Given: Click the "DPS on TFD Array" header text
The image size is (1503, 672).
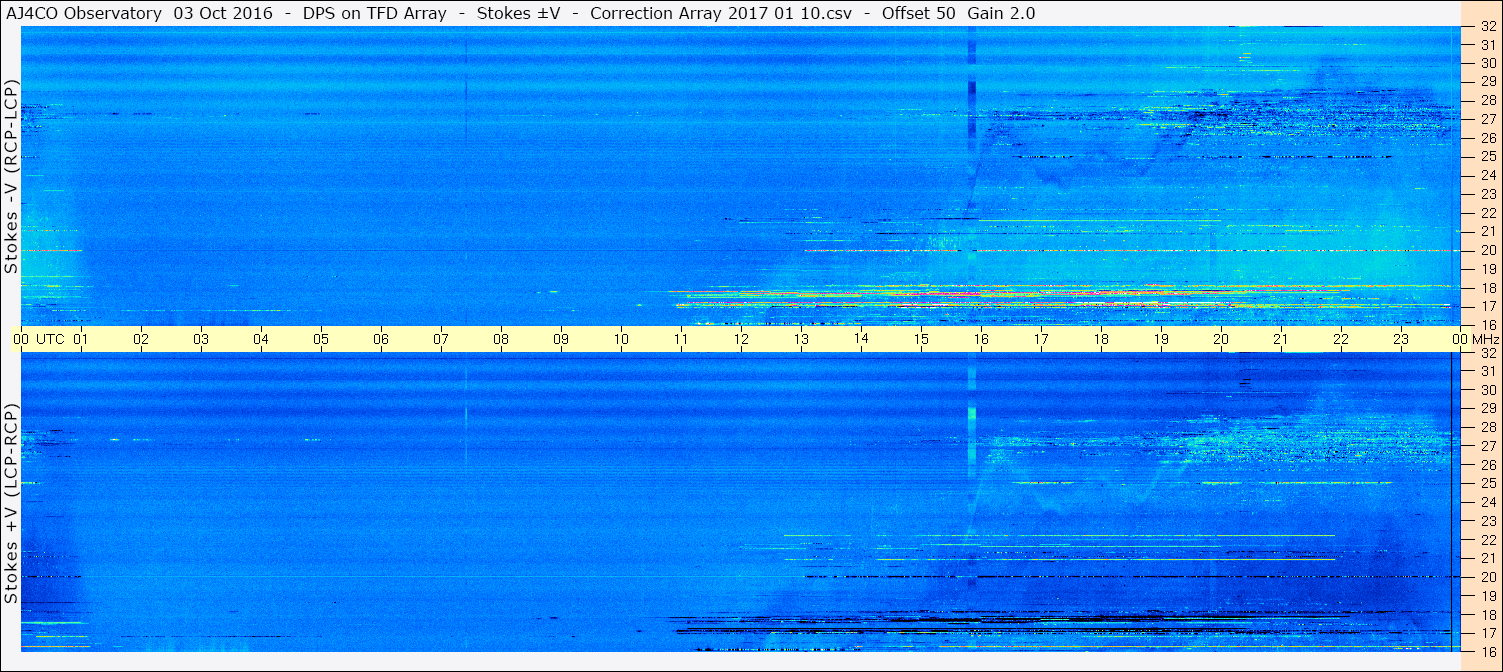Looking at the screenshot, I should [374, 13].
